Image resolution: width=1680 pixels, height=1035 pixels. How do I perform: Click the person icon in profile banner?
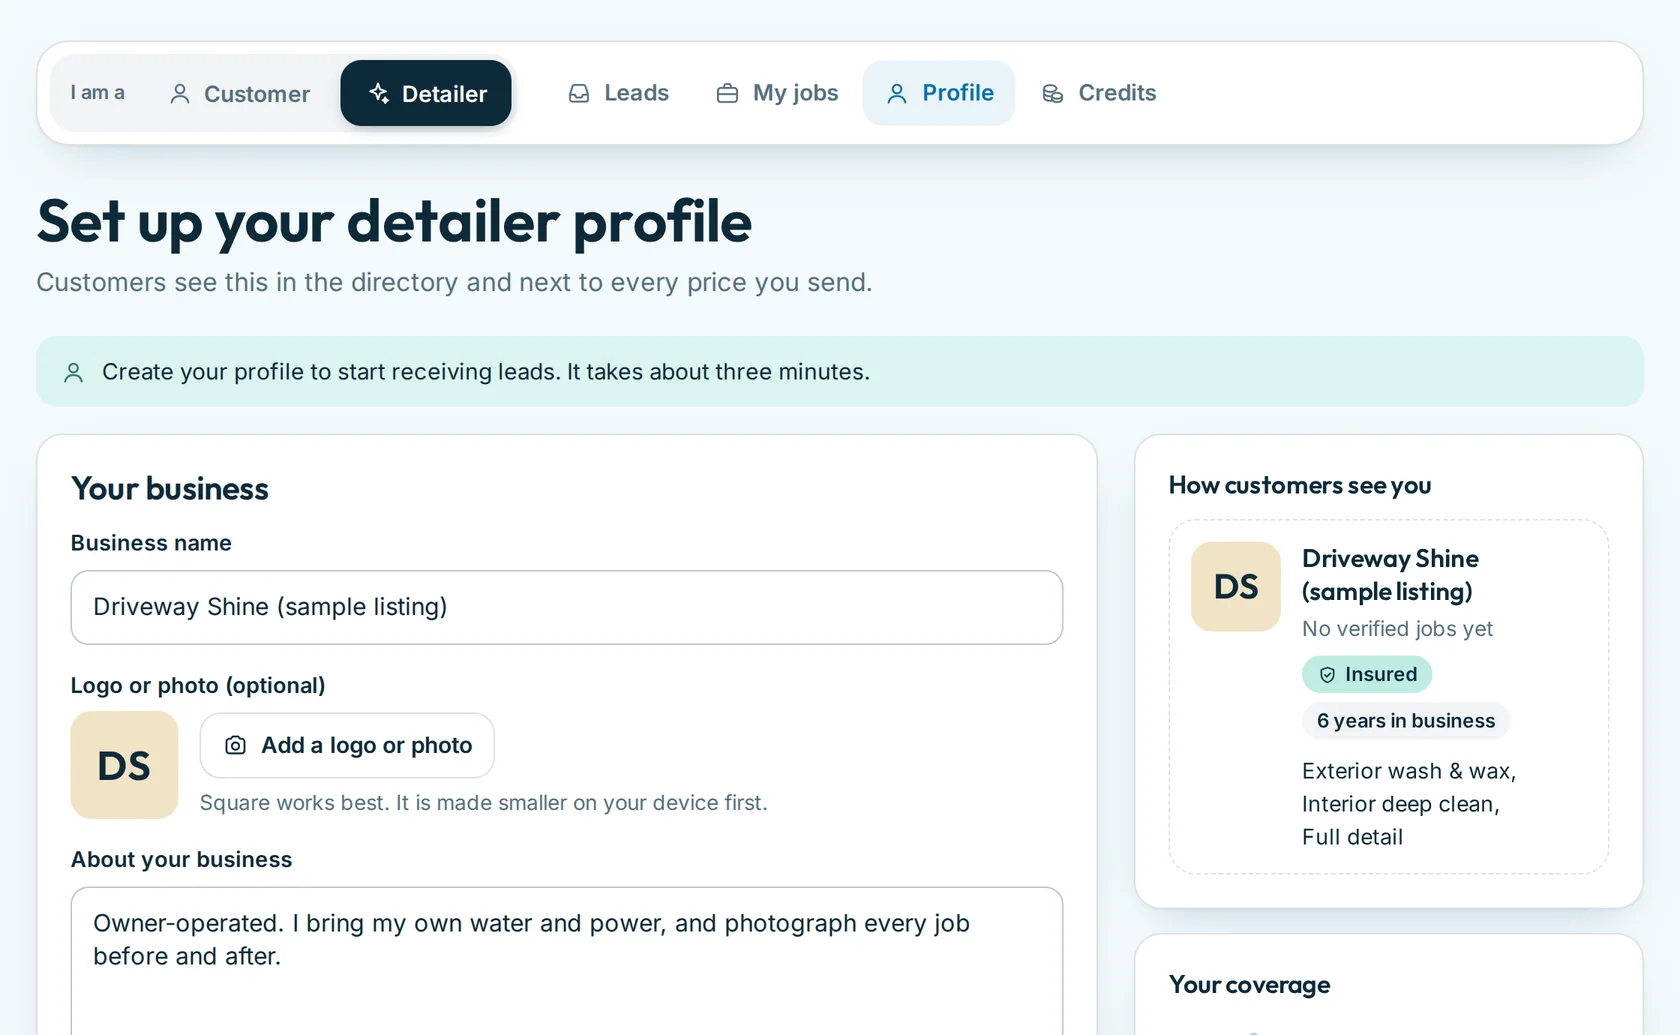(x=73, y=373)
